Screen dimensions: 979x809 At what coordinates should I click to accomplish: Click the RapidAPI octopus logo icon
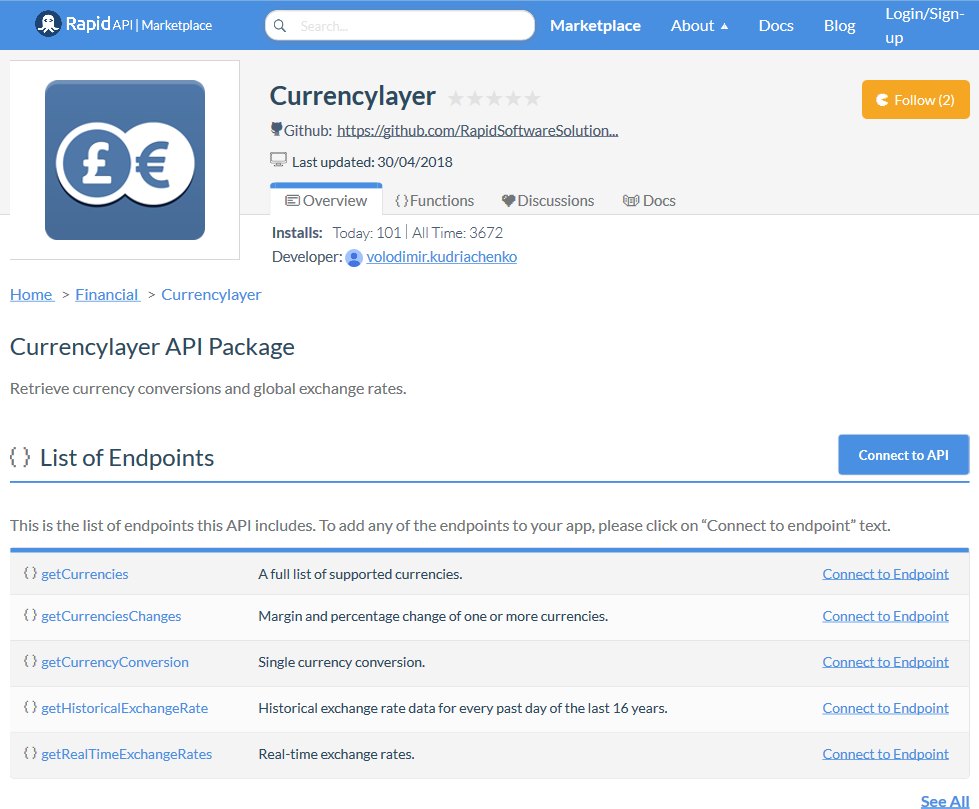(x=48, y=24)
